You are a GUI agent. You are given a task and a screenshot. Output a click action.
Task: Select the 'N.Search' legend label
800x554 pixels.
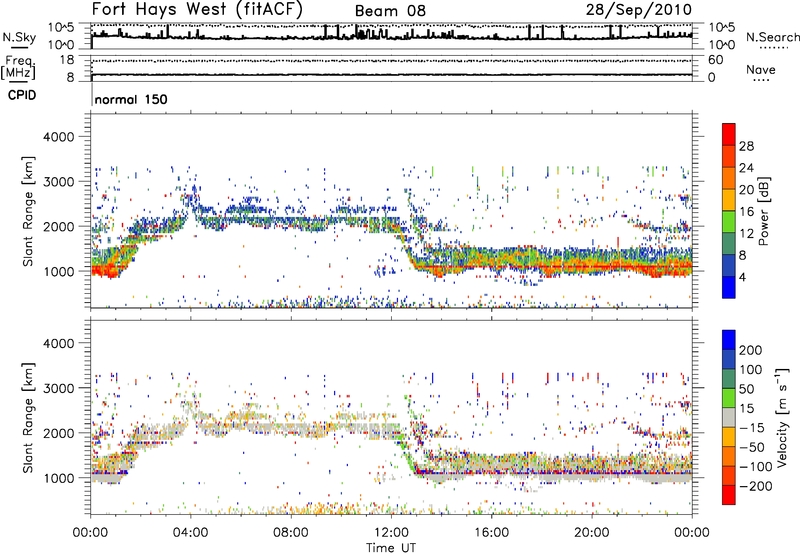pyautogui.click(x=772, y=37)
